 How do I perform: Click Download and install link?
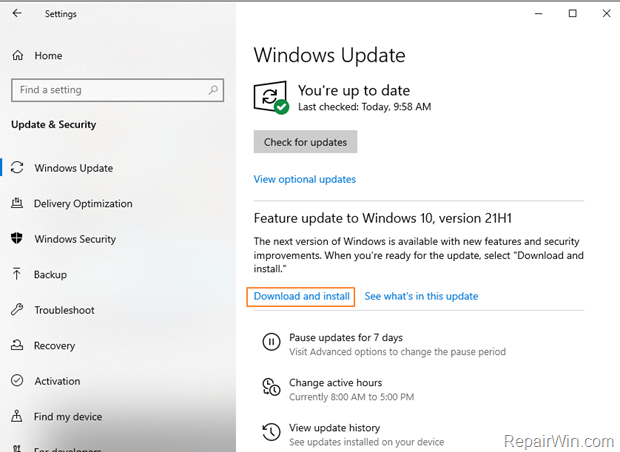click(301, 297)
